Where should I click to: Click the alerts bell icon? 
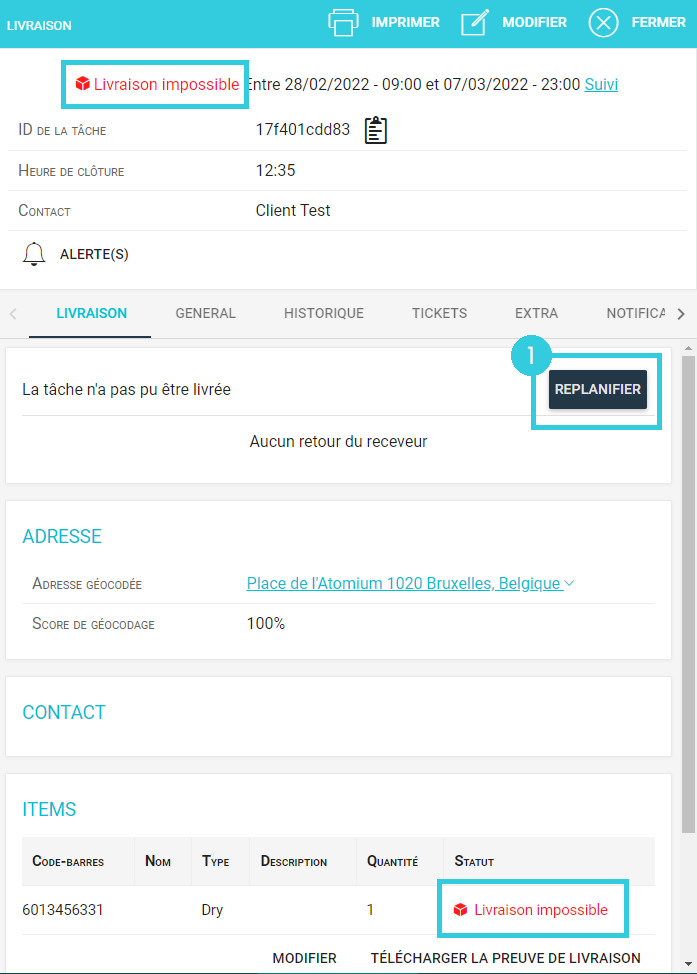34,254
